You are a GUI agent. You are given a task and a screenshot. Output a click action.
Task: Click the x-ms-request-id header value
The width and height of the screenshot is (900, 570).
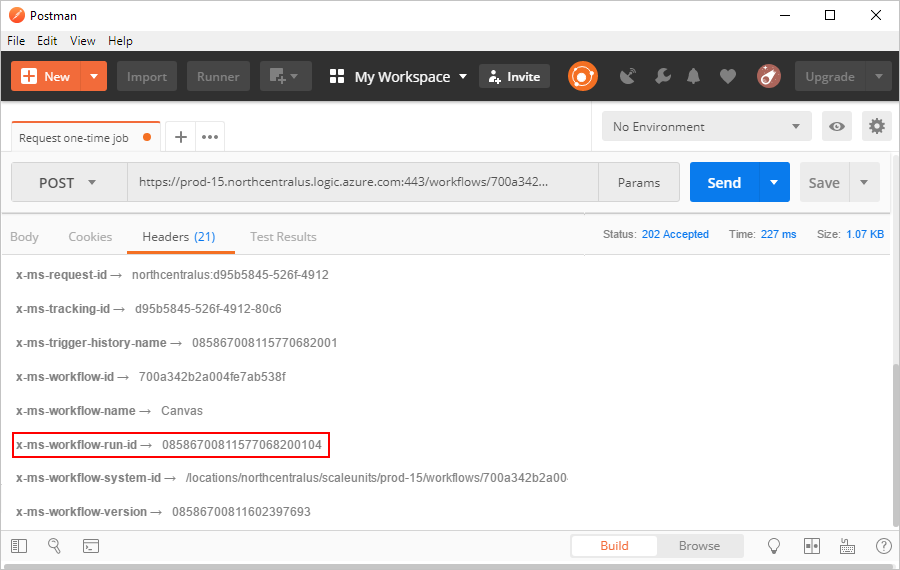coord(230,275)
